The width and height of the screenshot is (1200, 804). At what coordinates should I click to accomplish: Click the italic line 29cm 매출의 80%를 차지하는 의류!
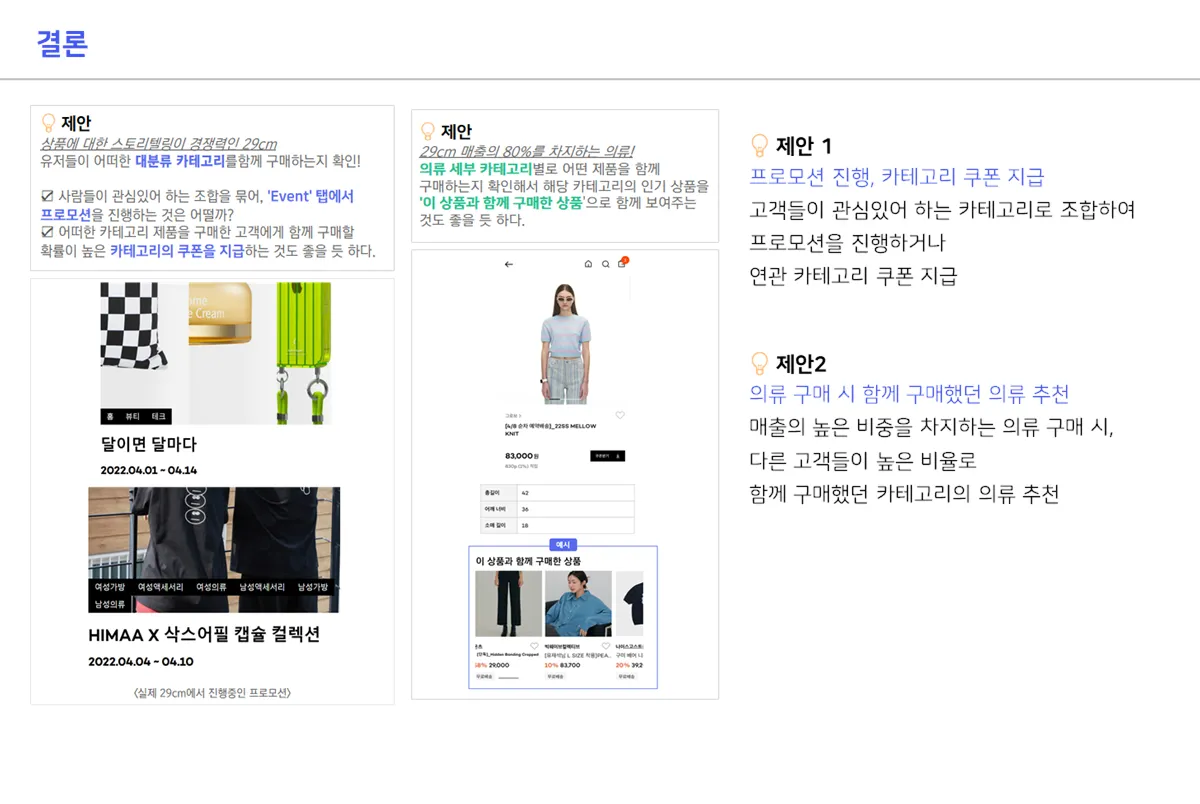pyautogui.click(x=527, y=151)
